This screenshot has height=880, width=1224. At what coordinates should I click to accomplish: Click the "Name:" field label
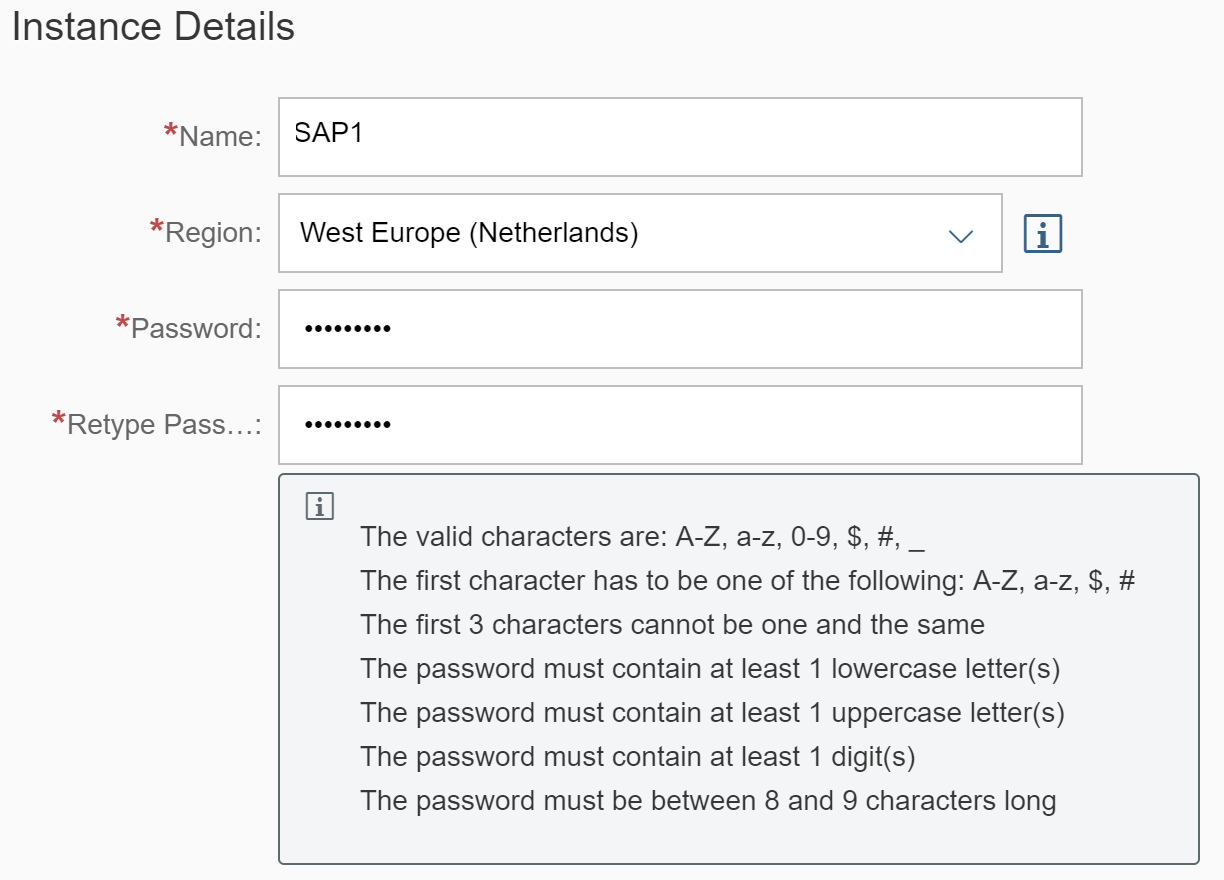point(220,137)
